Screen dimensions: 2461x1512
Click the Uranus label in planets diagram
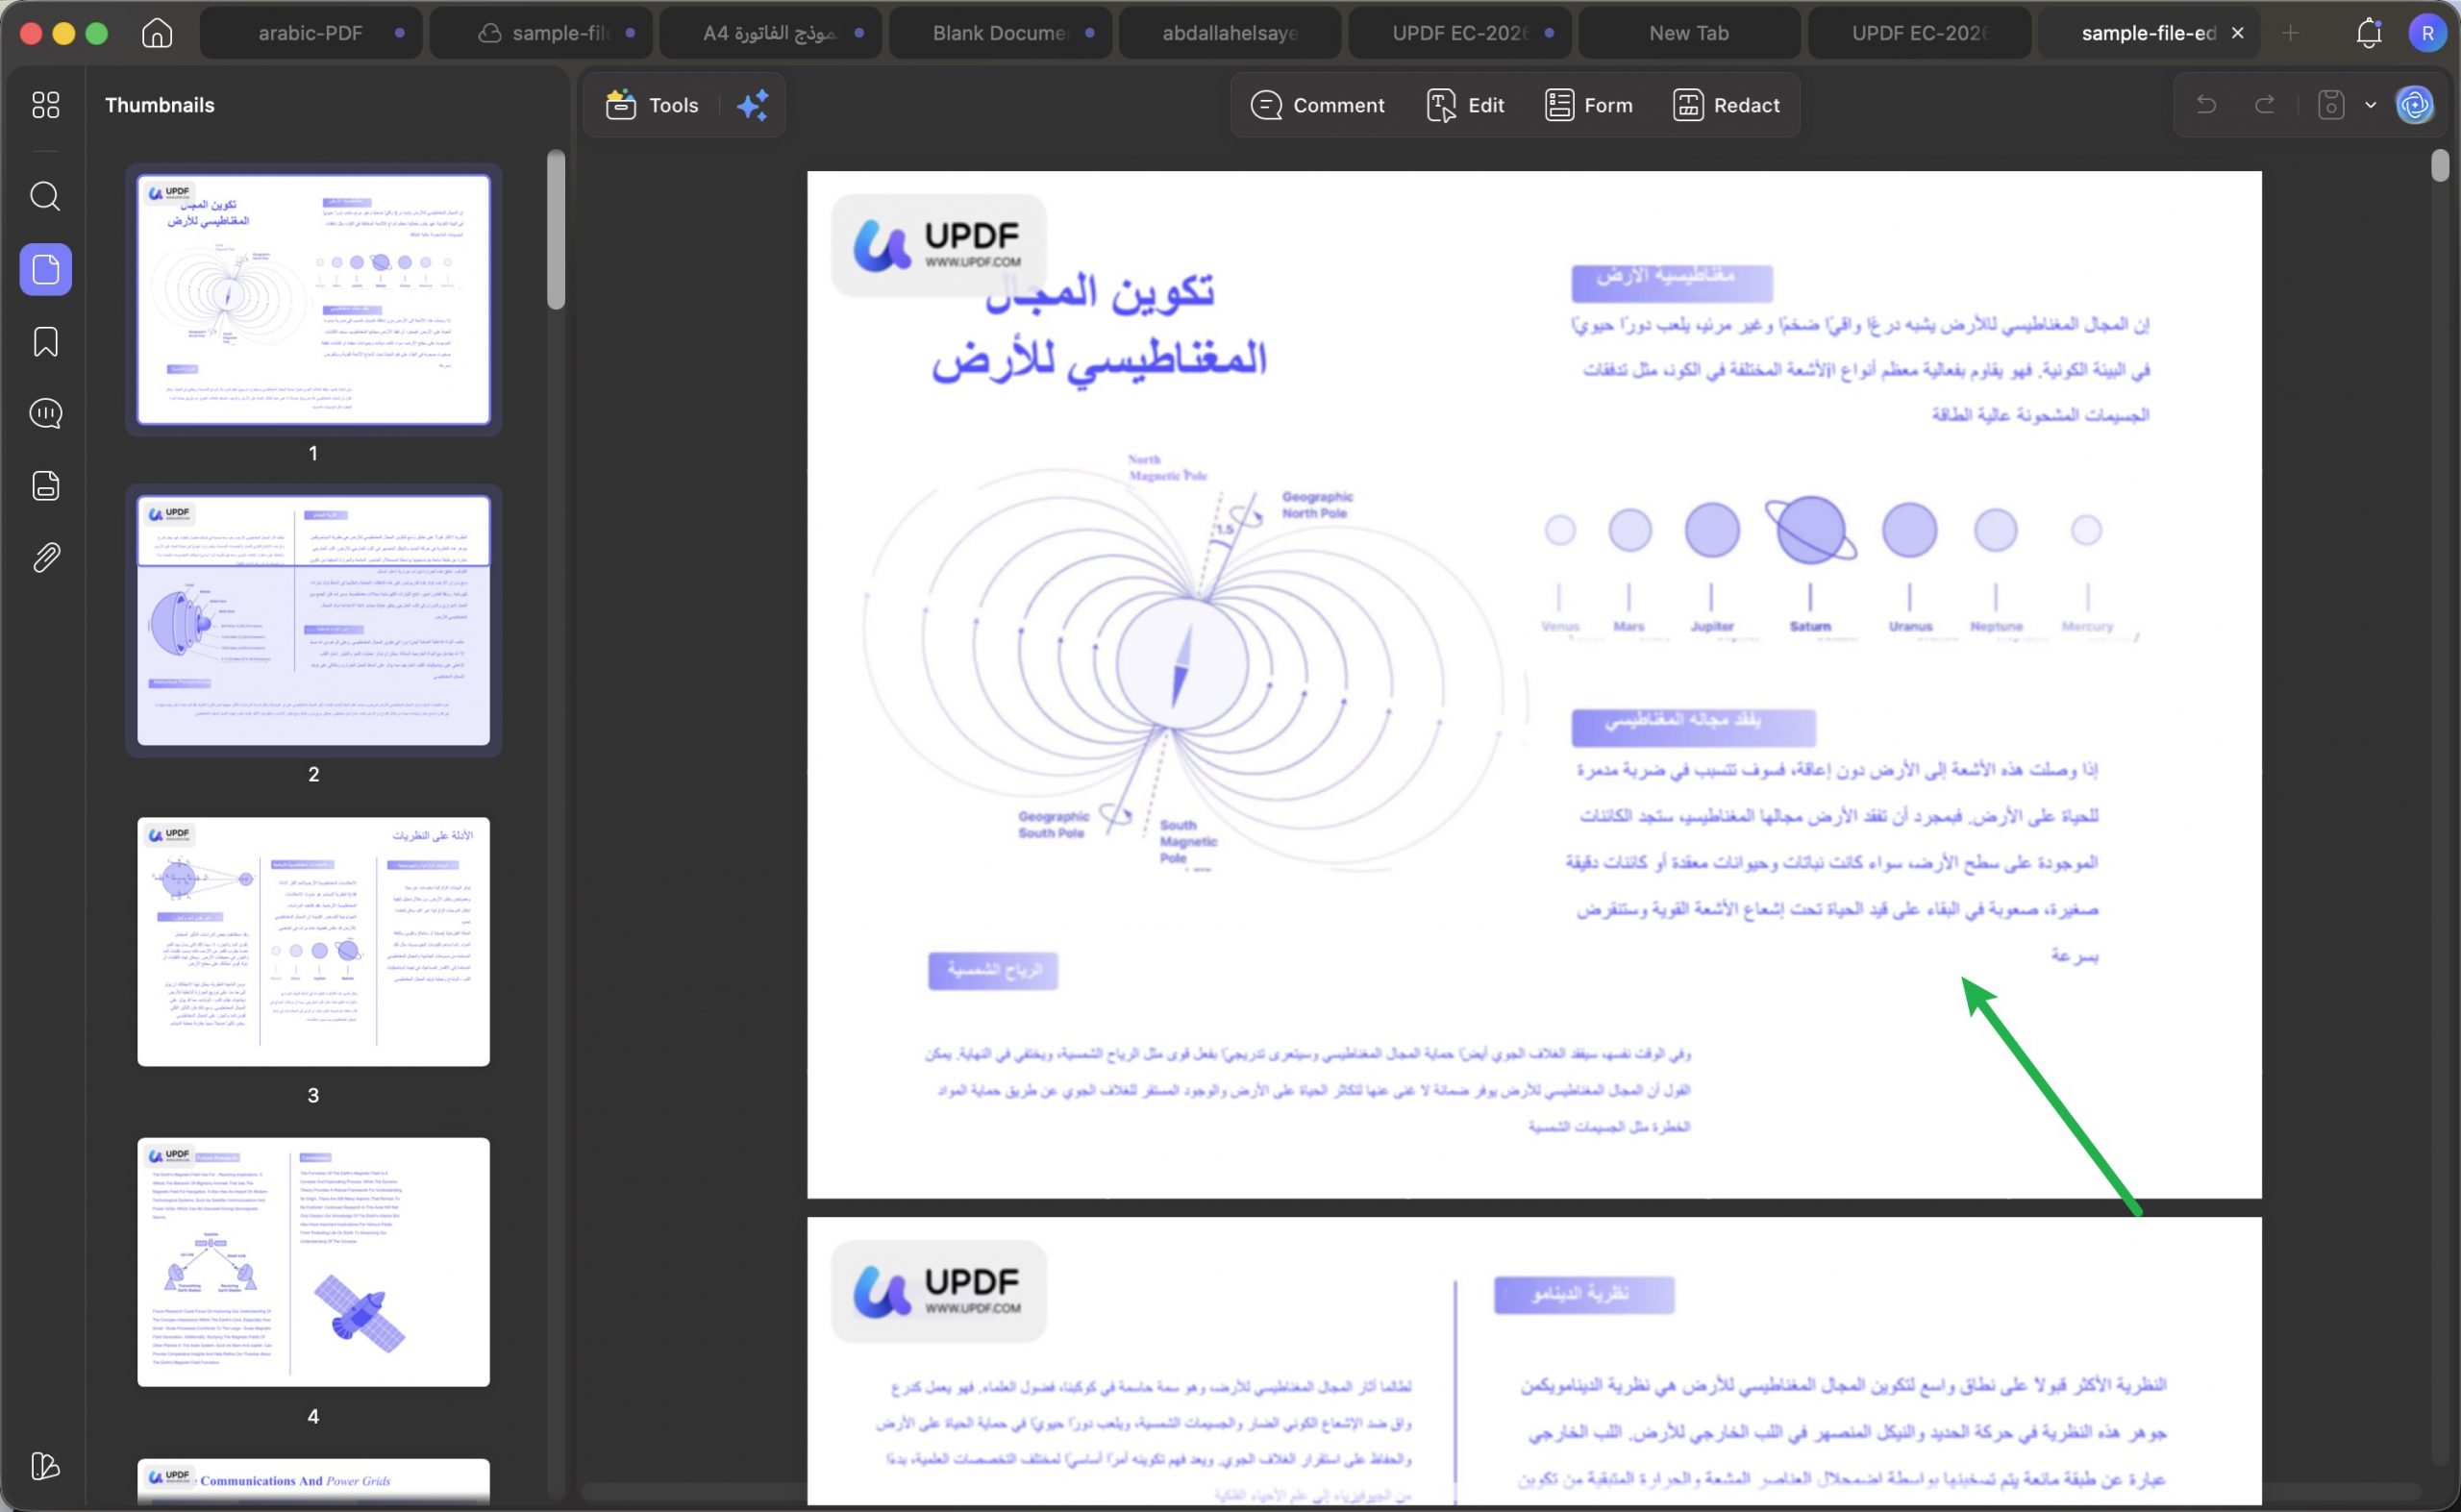[x=1910, y=626]
